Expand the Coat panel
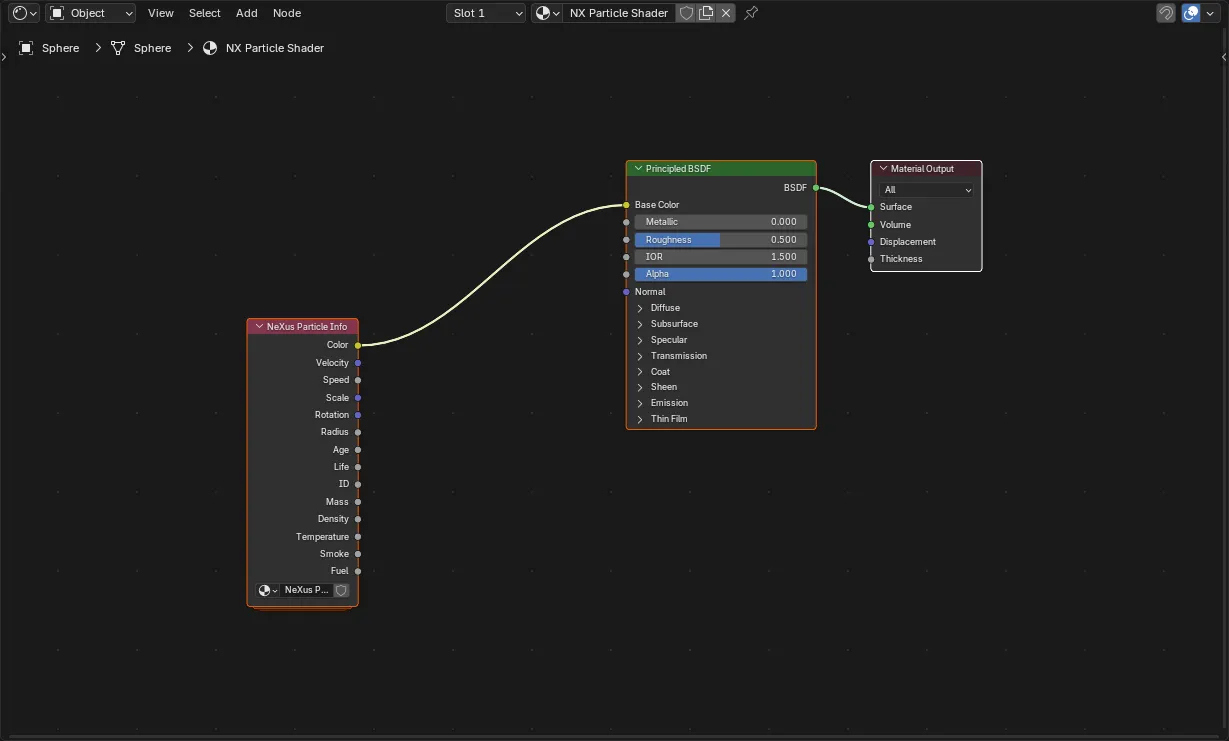 click(x=640, y=372)
